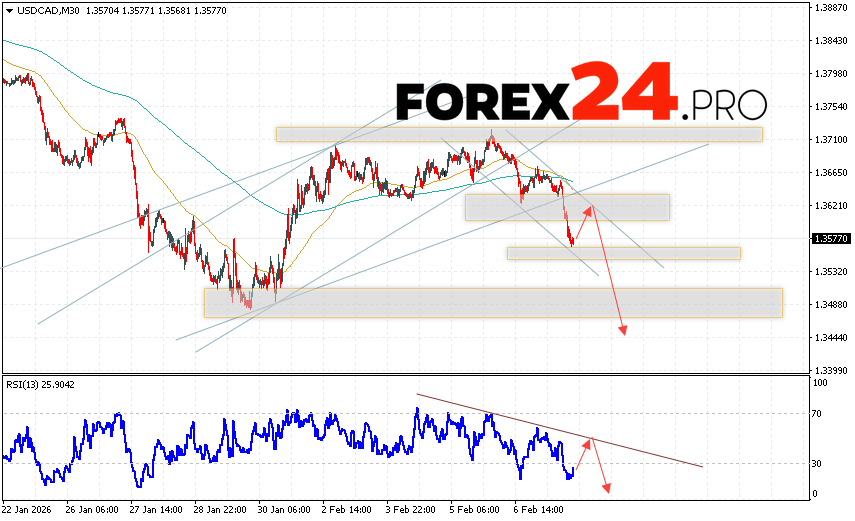
Task: Click the large support zone near 1.34880
Action: [x=492, y=302]
